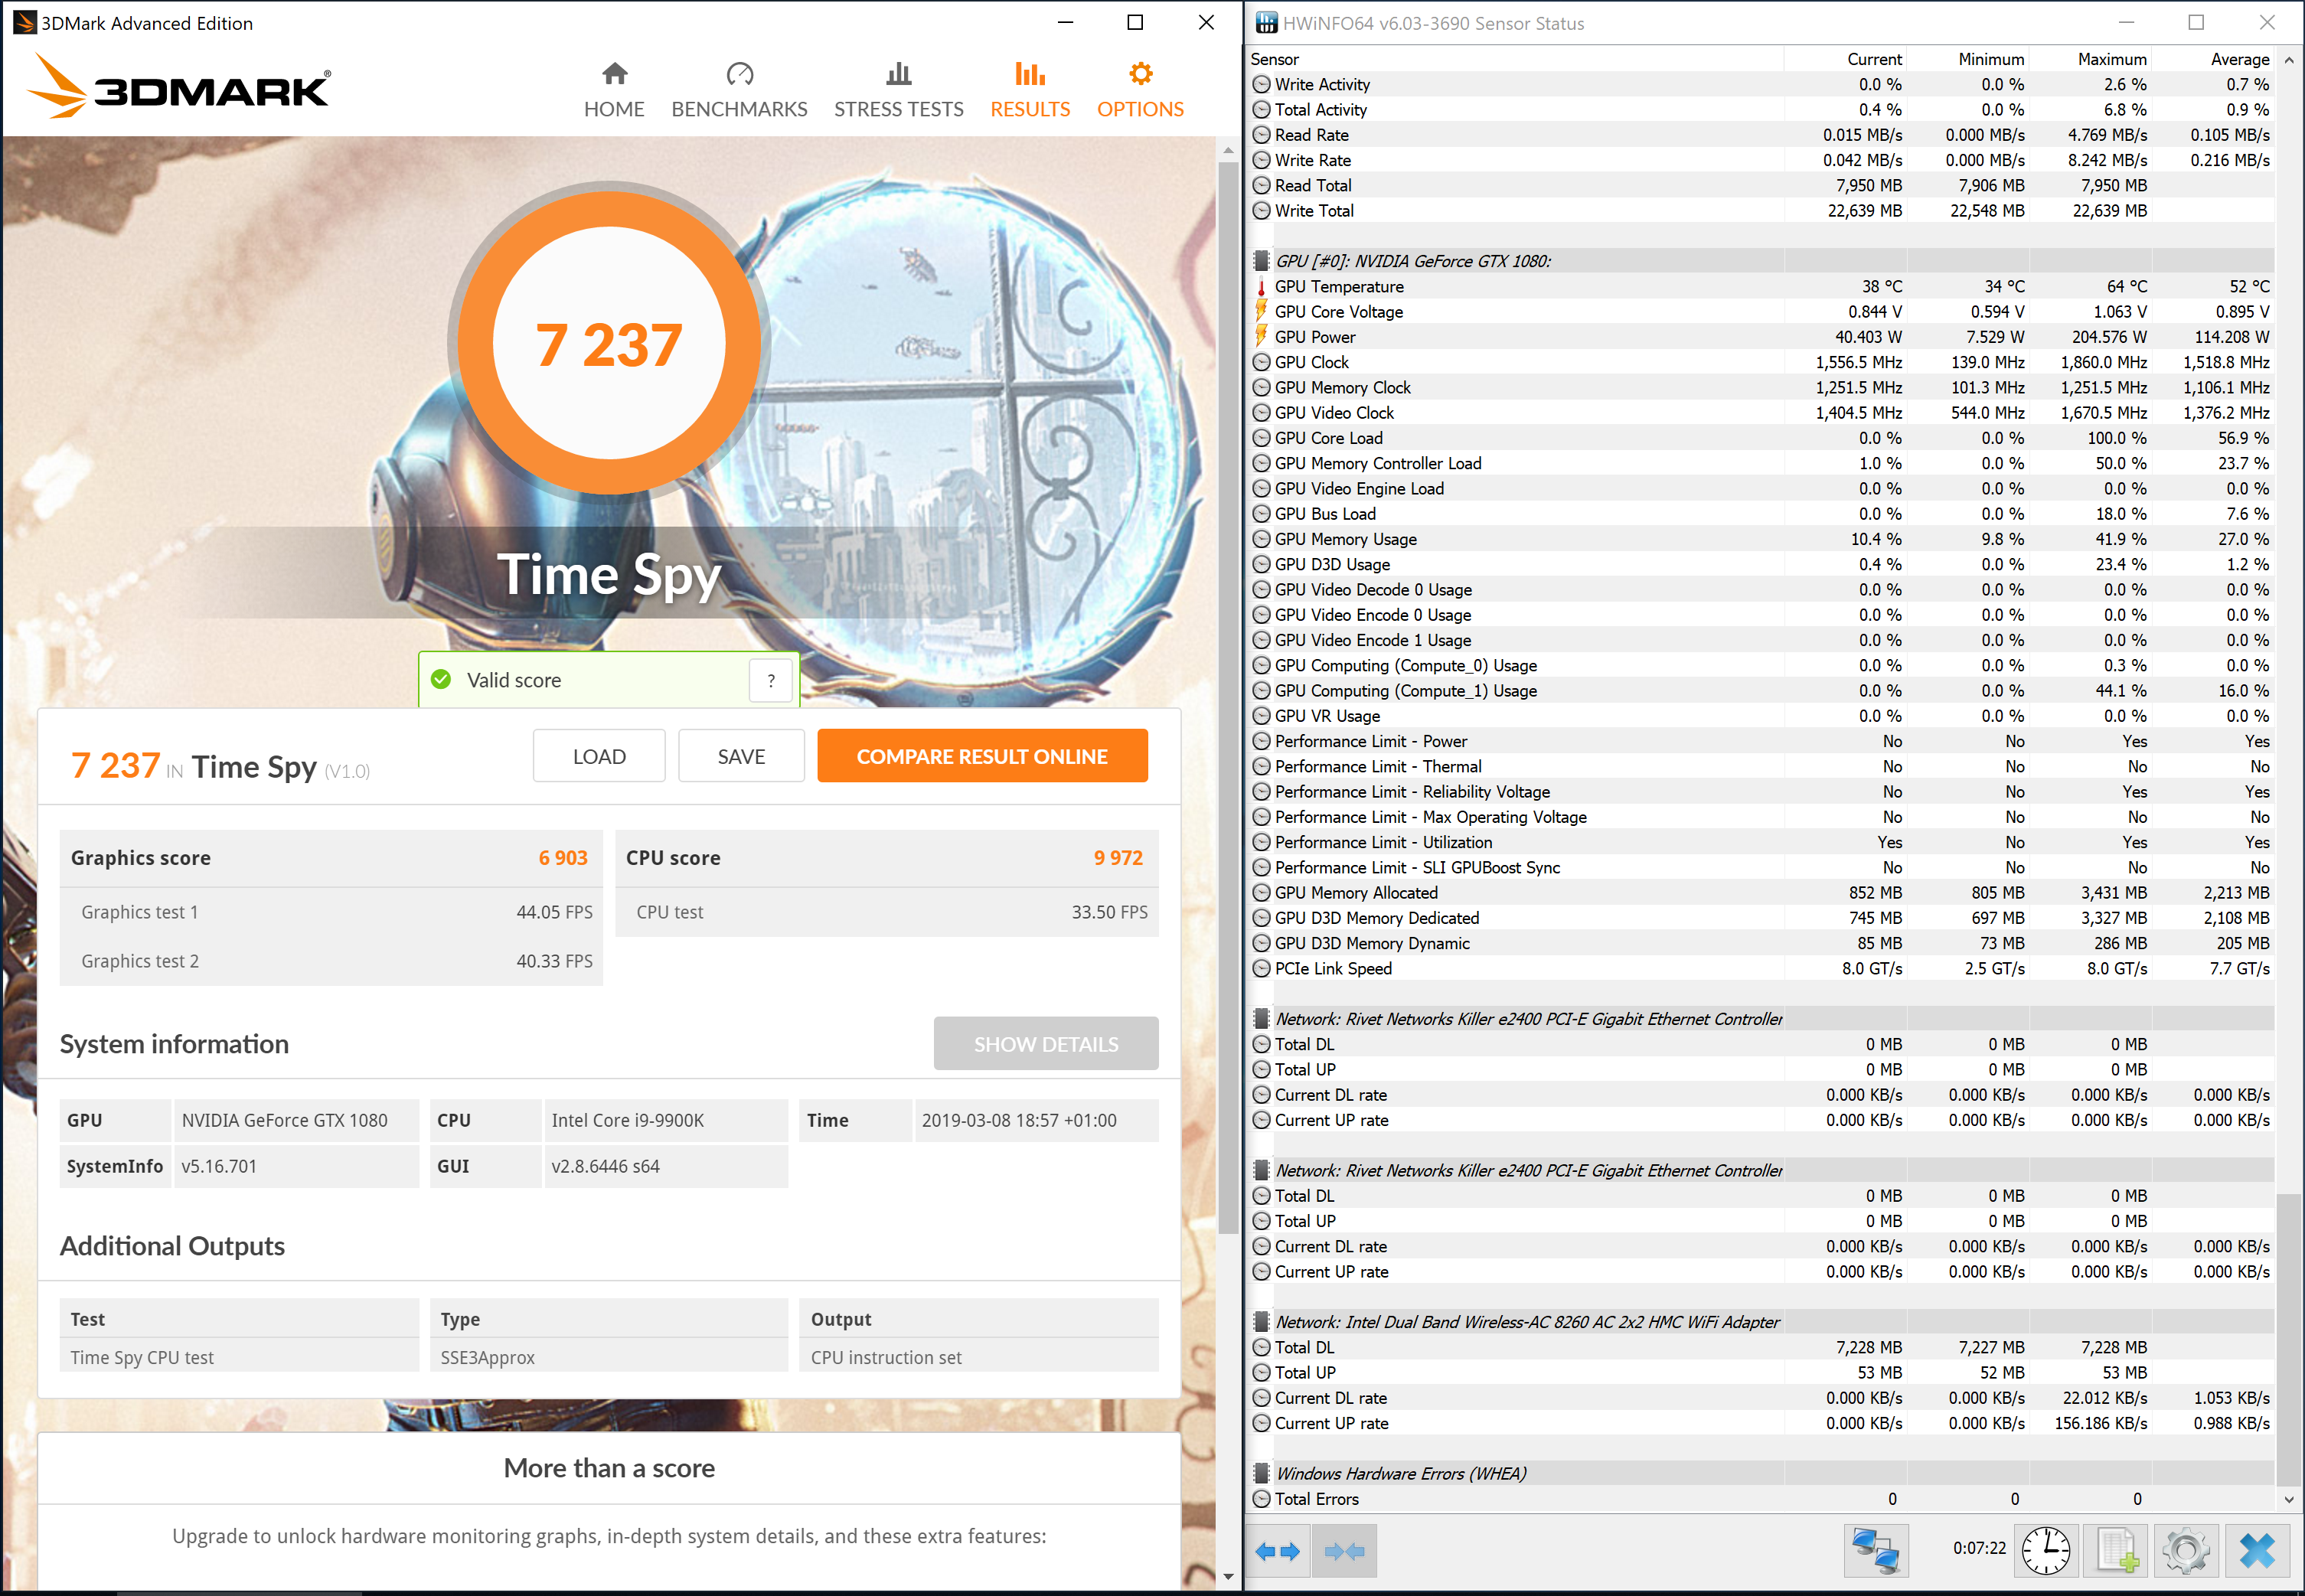2305x1596 pixels.
Task: Open the remote network monitoring icon
Action: coord(1875,1551)
